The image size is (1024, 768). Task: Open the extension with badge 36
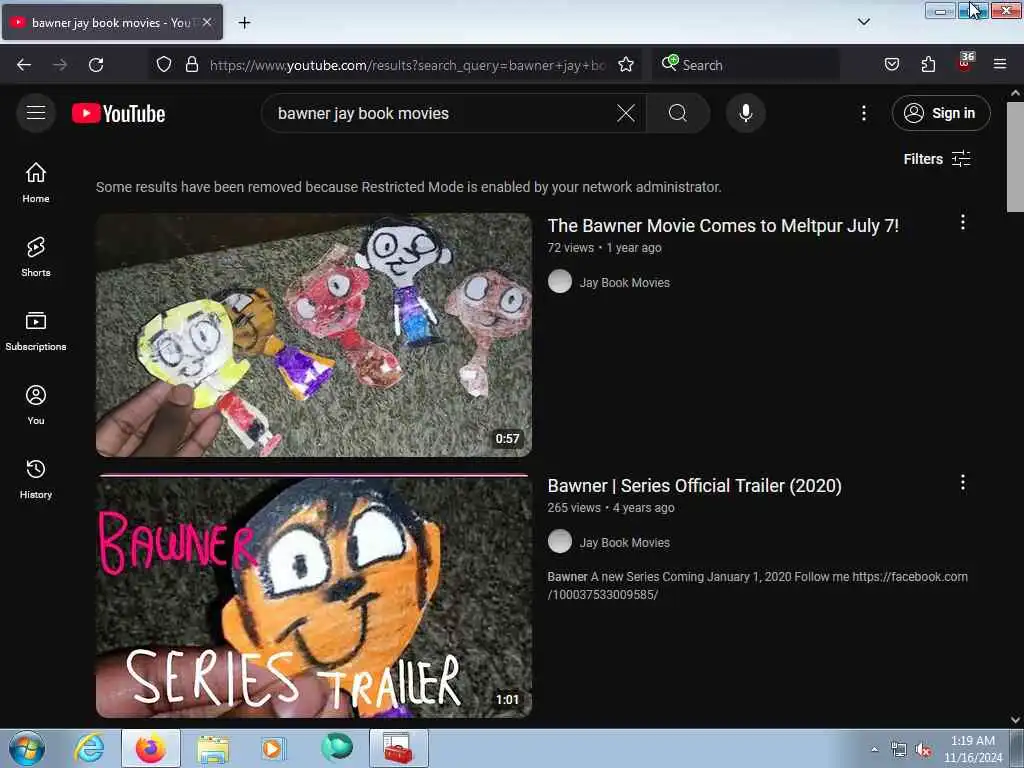(965, 63)
